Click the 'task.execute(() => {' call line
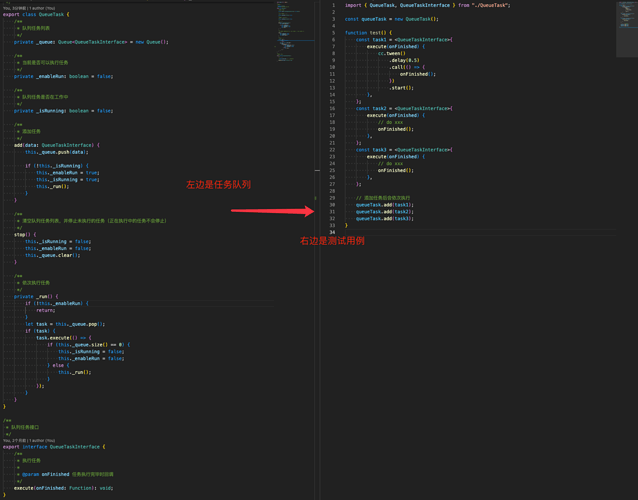Image resolution: width=638 pixels, height=500 pixels. point(63,338)
